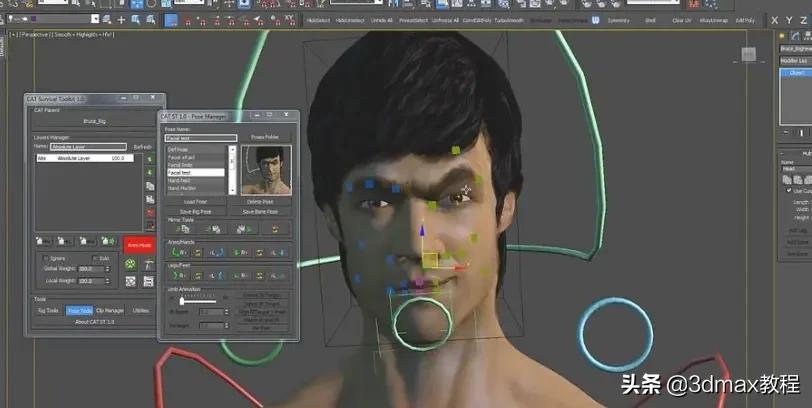Click the Y axis constraint button
Screen dimensions: 812x408
(789, 20)
